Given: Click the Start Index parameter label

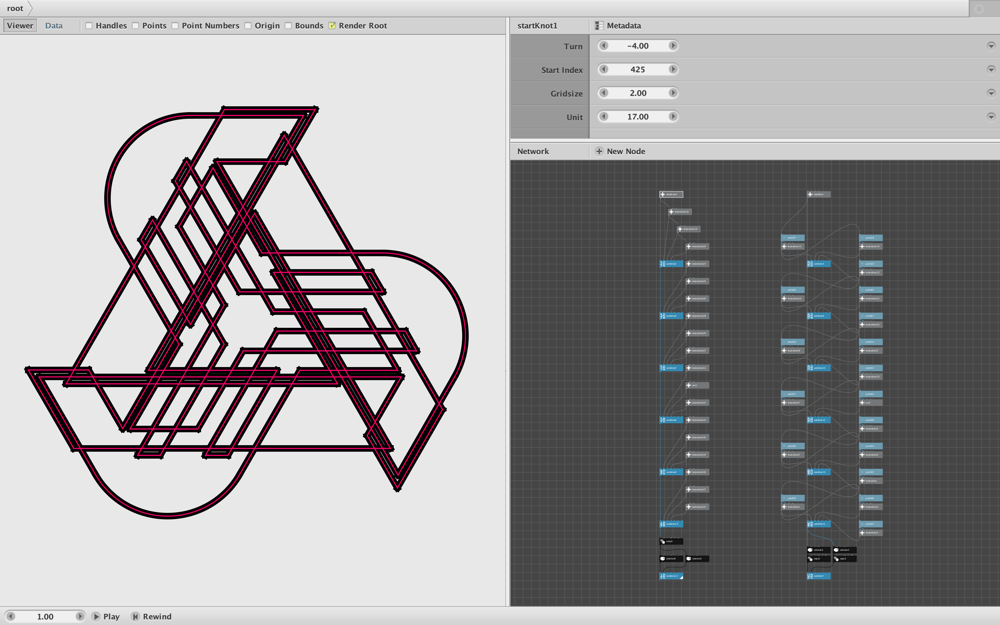Looking at the screenshot, I should (562, 70).
